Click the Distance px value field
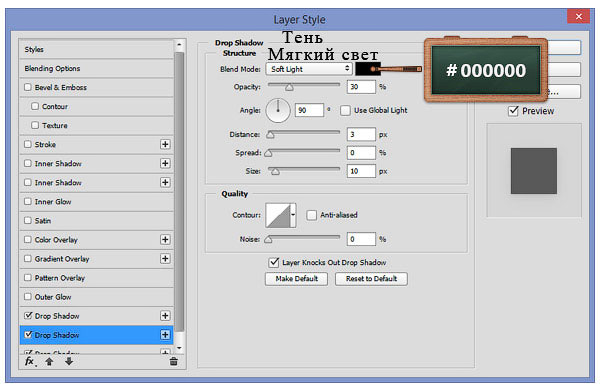 click(361, 134)
